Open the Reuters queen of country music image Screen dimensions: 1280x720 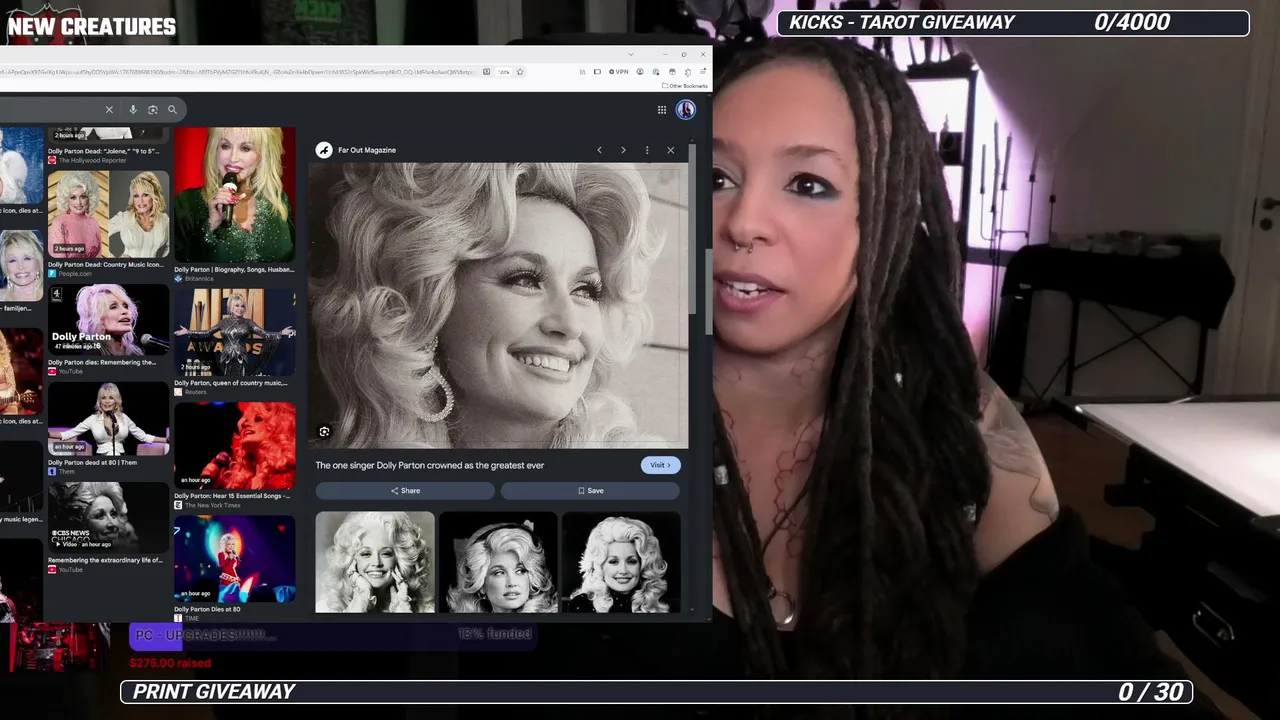[235, 333]
